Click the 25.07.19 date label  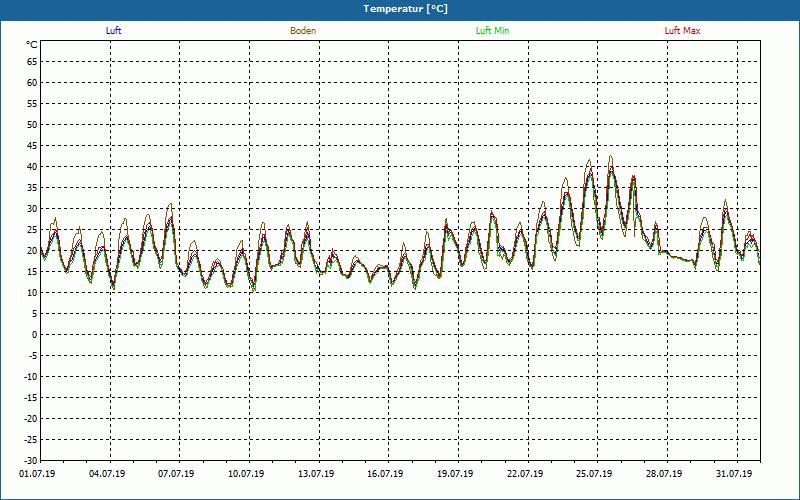pos(594,474)
